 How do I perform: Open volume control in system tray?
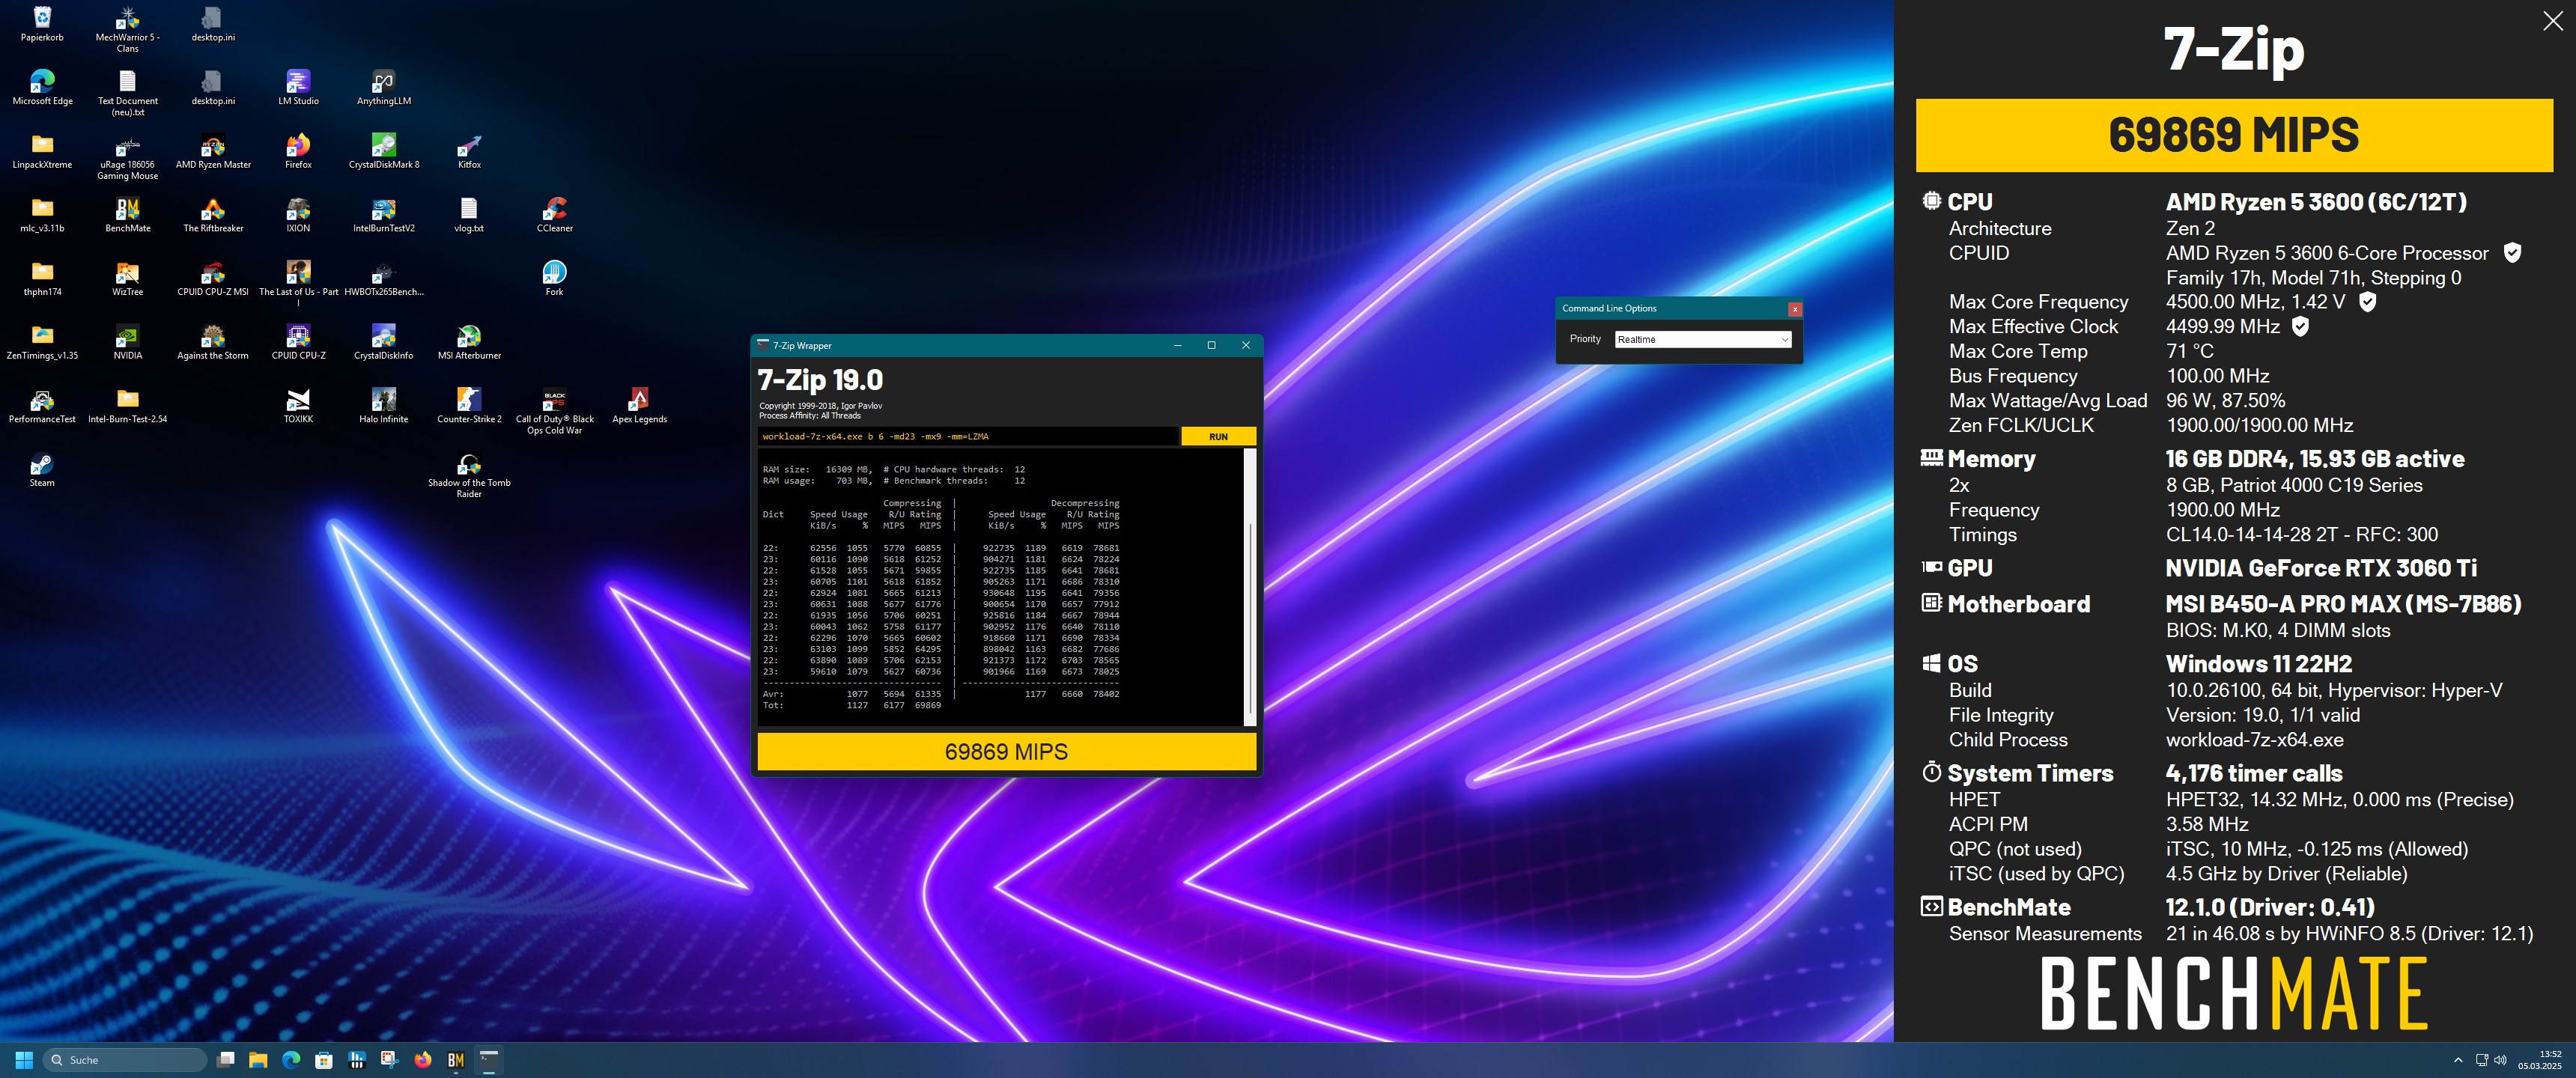[x=2501, y=1060]
